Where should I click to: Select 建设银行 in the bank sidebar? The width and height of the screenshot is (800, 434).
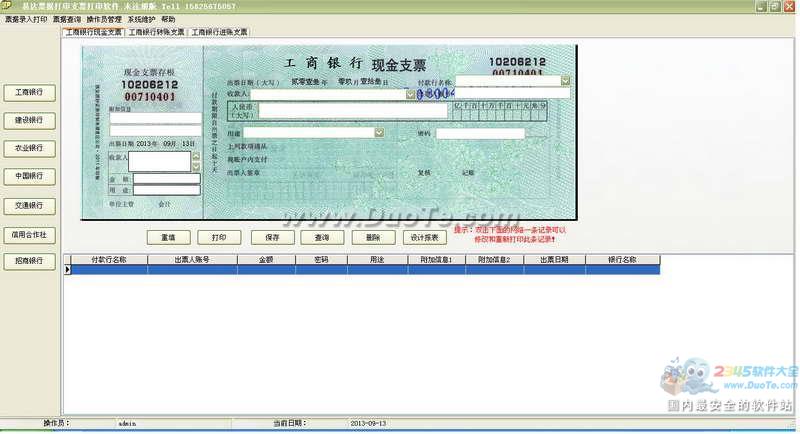pyautogui.click(x=29, y=120)
